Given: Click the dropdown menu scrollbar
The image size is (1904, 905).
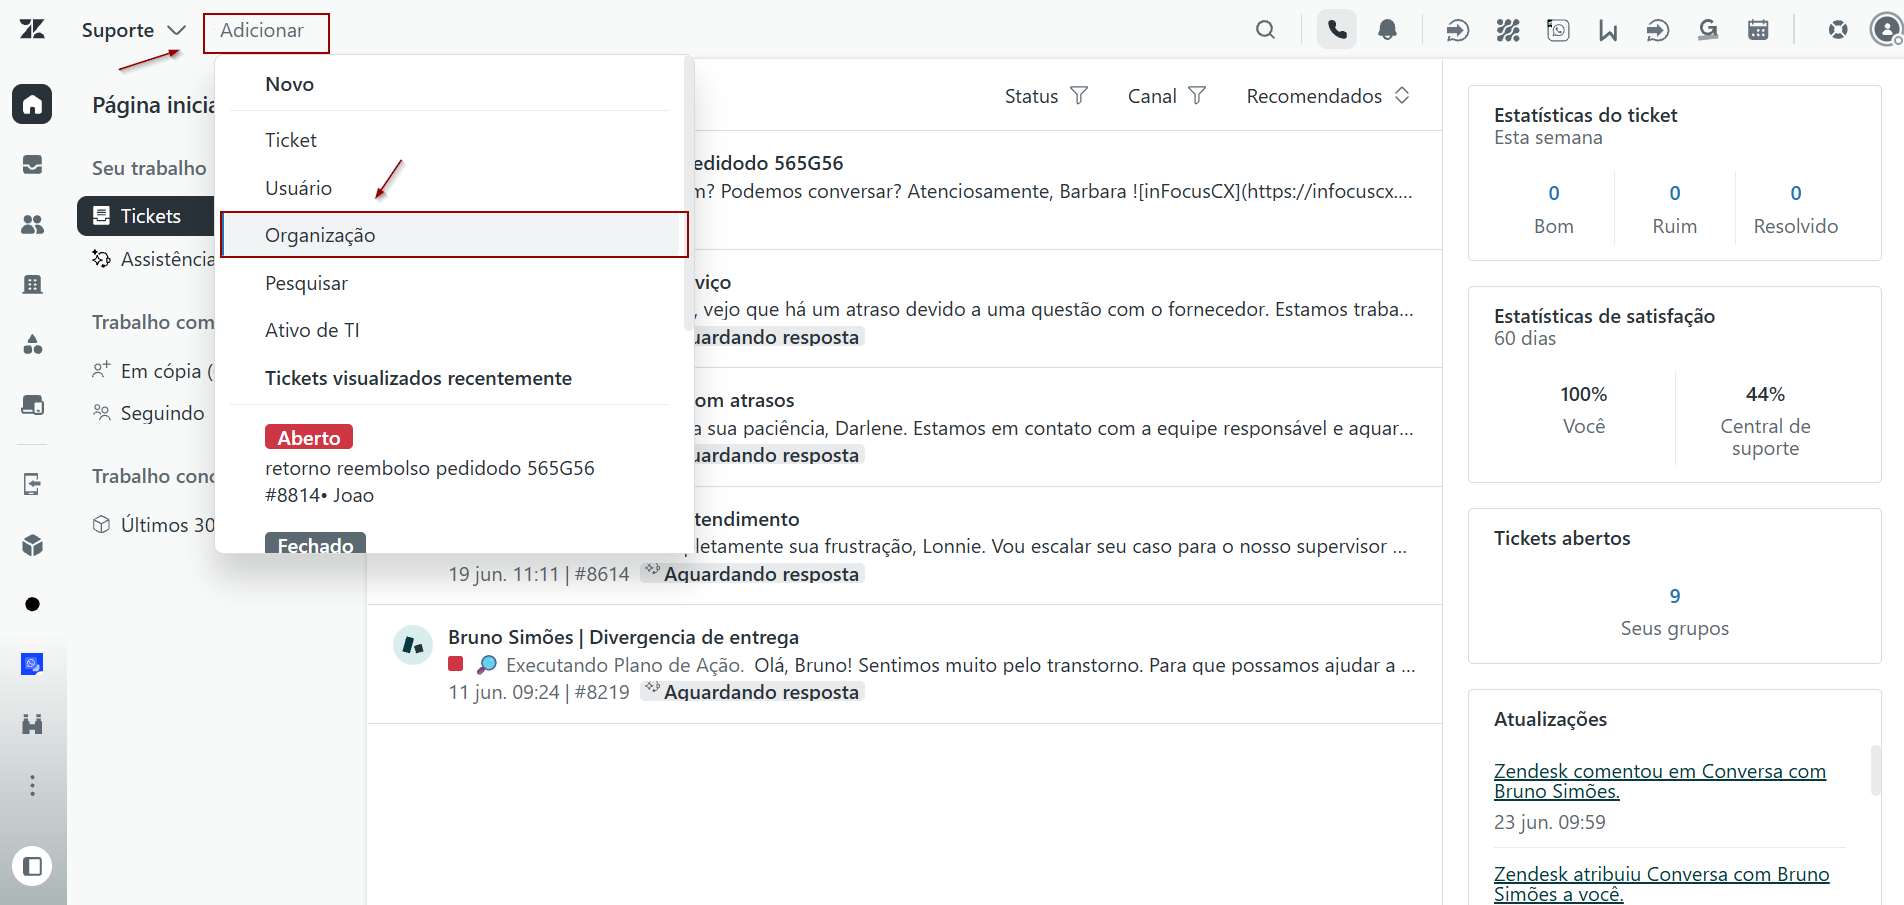Looking at the screenshot, I should click(688, 193).
